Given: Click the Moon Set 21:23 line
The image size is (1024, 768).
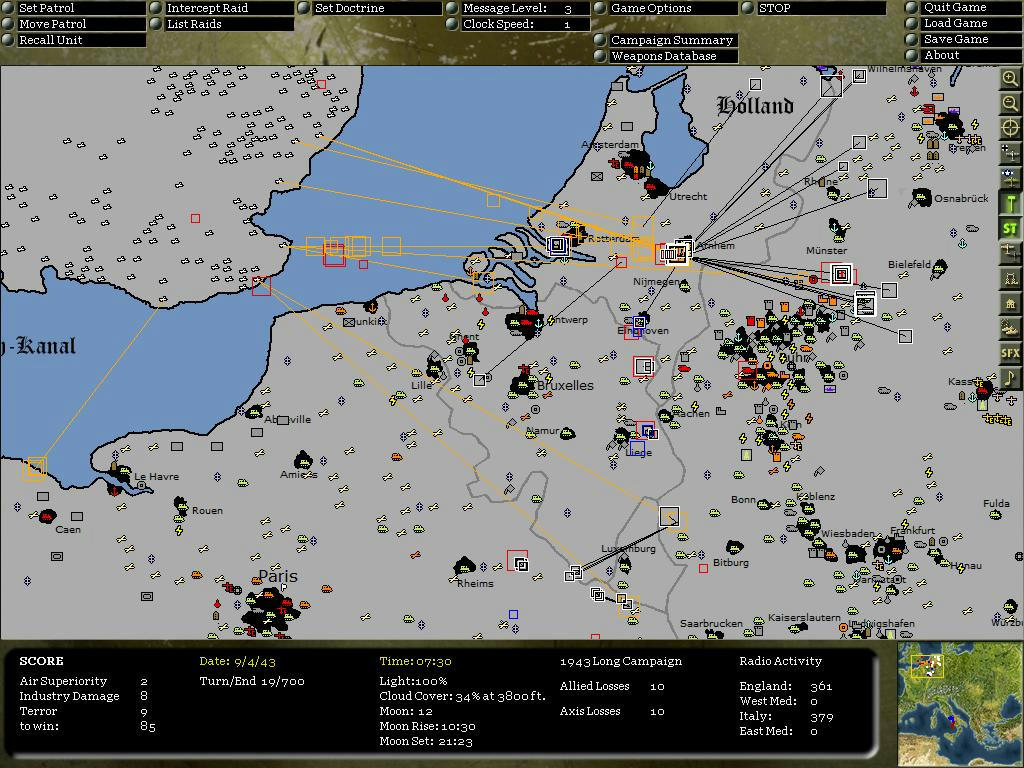Looking at the screenshot, I should click(426, 741).
